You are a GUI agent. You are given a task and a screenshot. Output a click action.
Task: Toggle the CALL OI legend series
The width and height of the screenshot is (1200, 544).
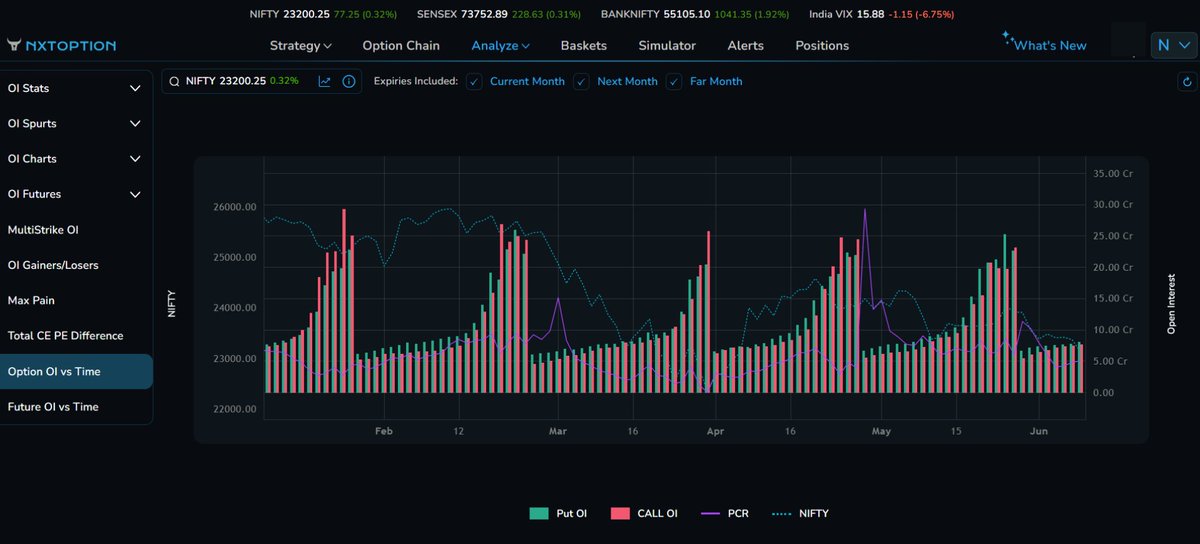(x=644, y=513)
